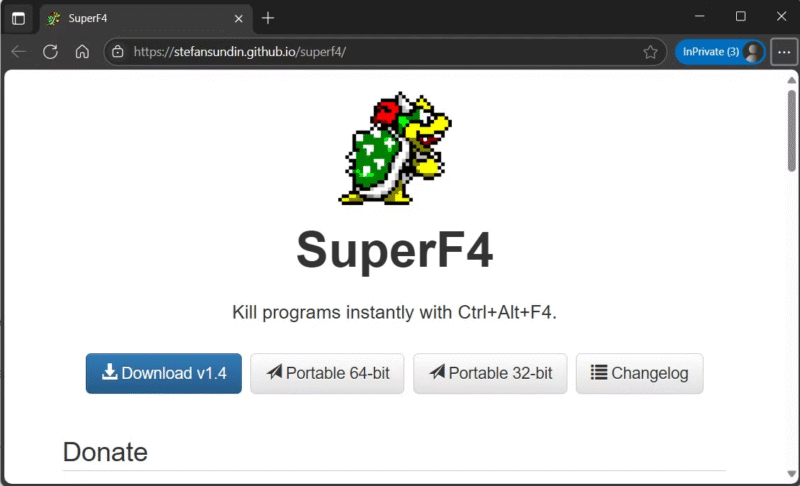Open the InPrivate profile button
800x486 pixels.
pyautogui.click(x=720, y=52)
